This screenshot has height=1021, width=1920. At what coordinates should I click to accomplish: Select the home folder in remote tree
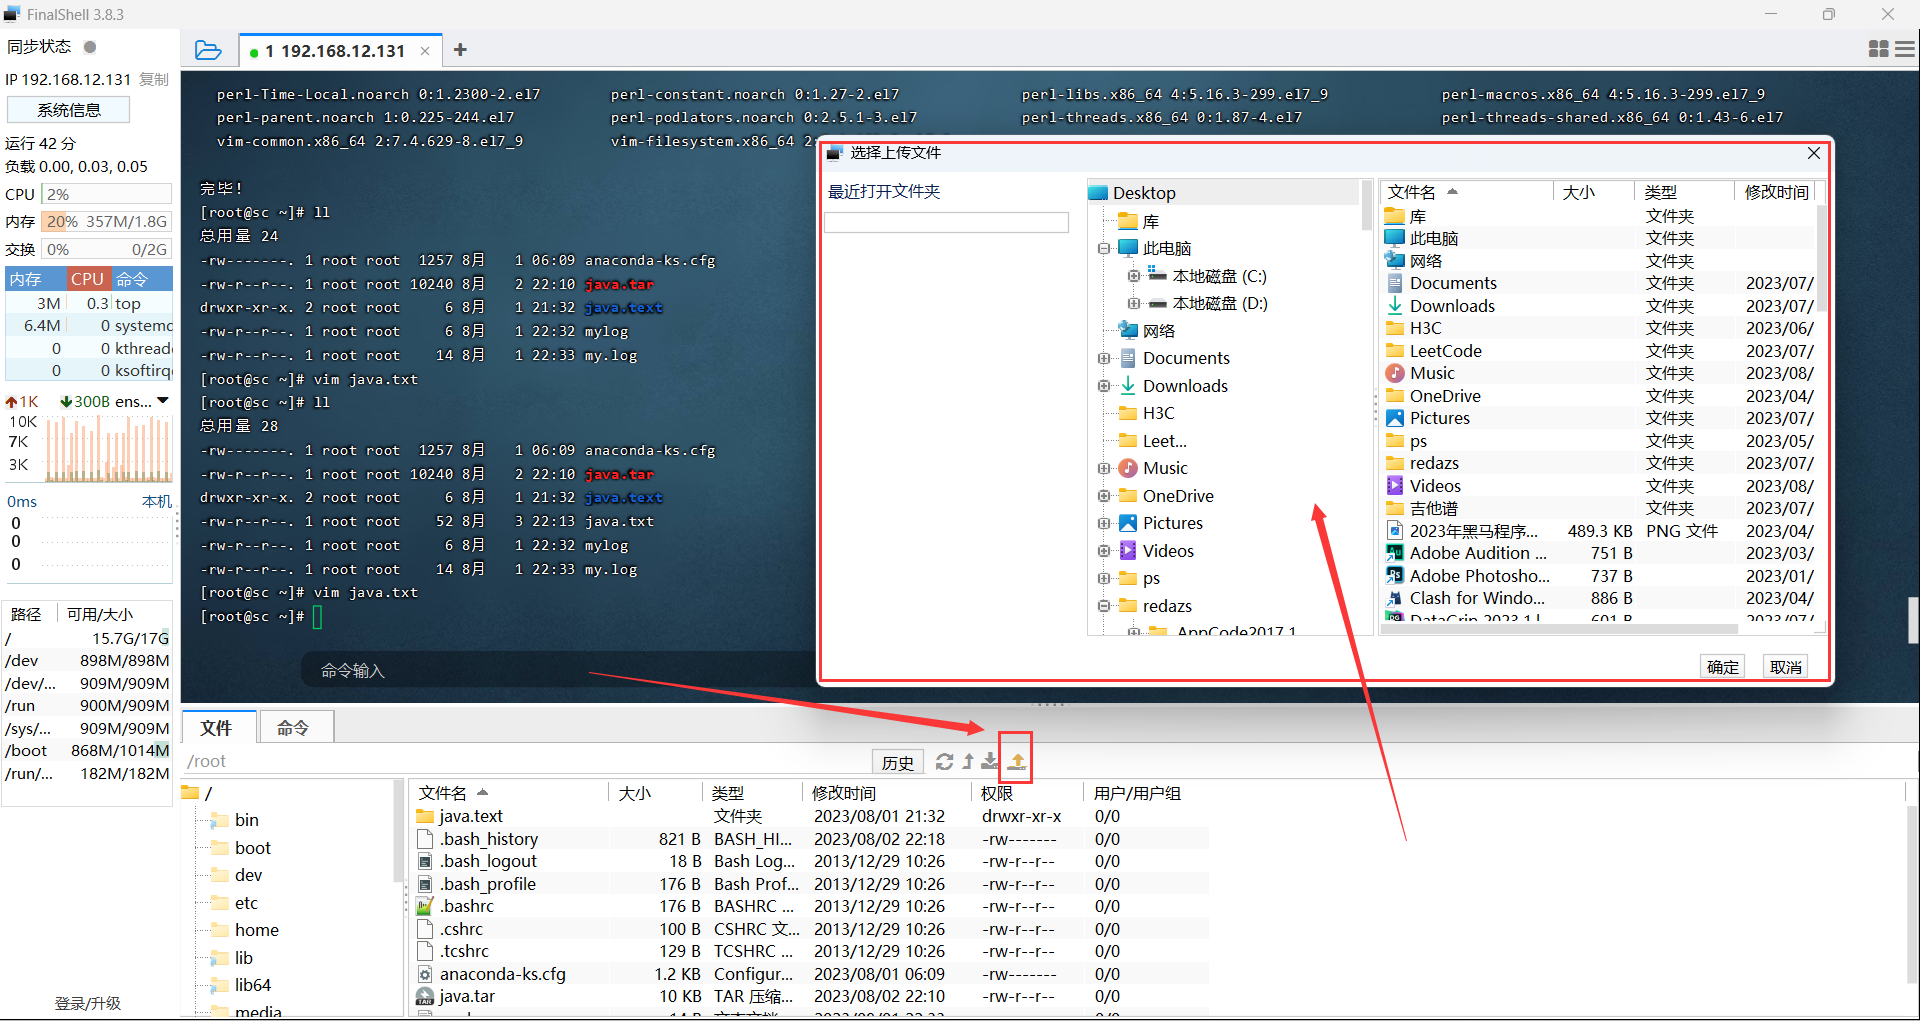pyautogui.click(x=246, y=930)
